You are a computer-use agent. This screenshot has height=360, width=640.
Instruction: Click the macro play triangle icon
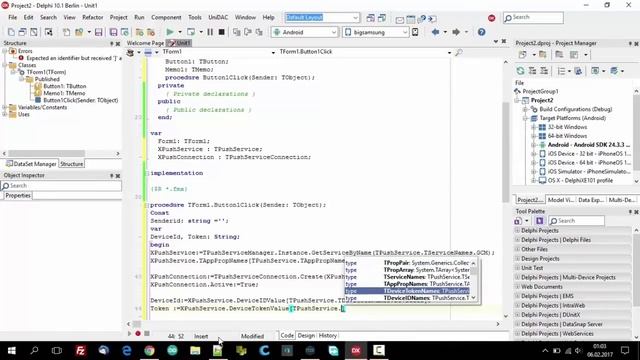tap(130, 333)
